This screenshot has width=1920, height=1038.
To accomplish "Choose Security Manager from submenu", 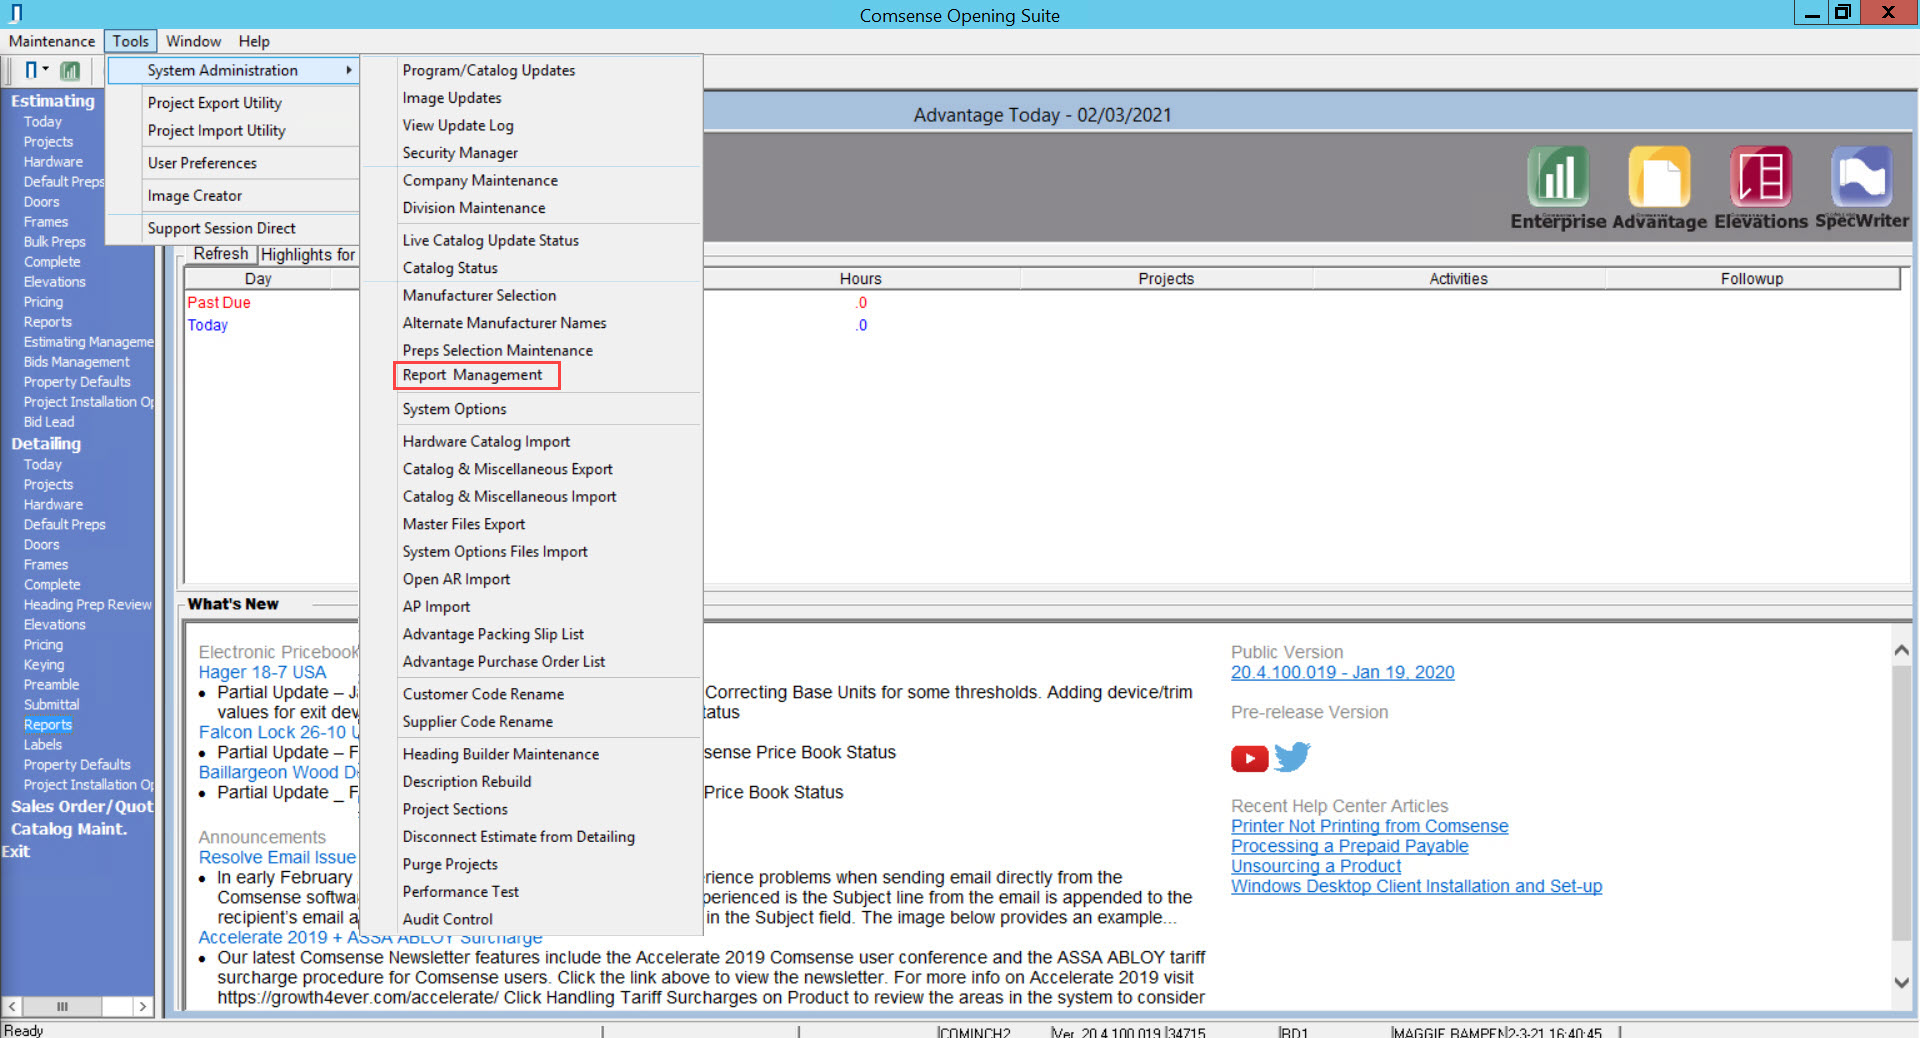I will [x=460, y=153].
